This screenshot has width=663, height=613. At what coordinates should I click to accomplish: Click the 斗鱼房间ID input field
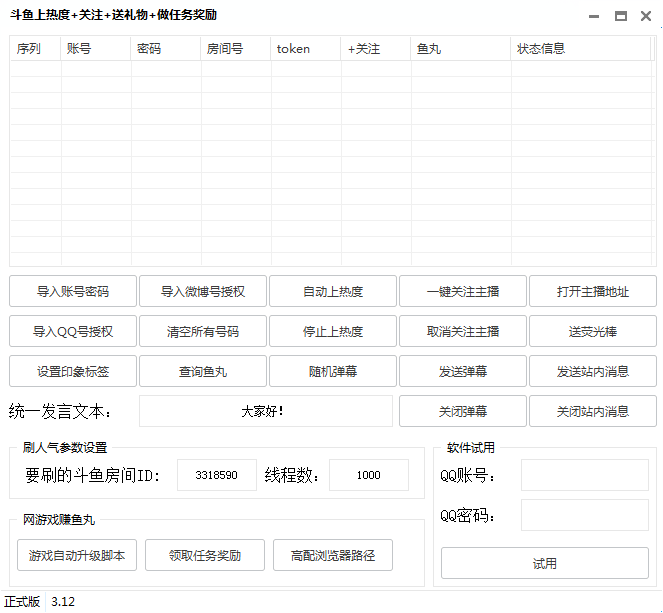point(217,476)
